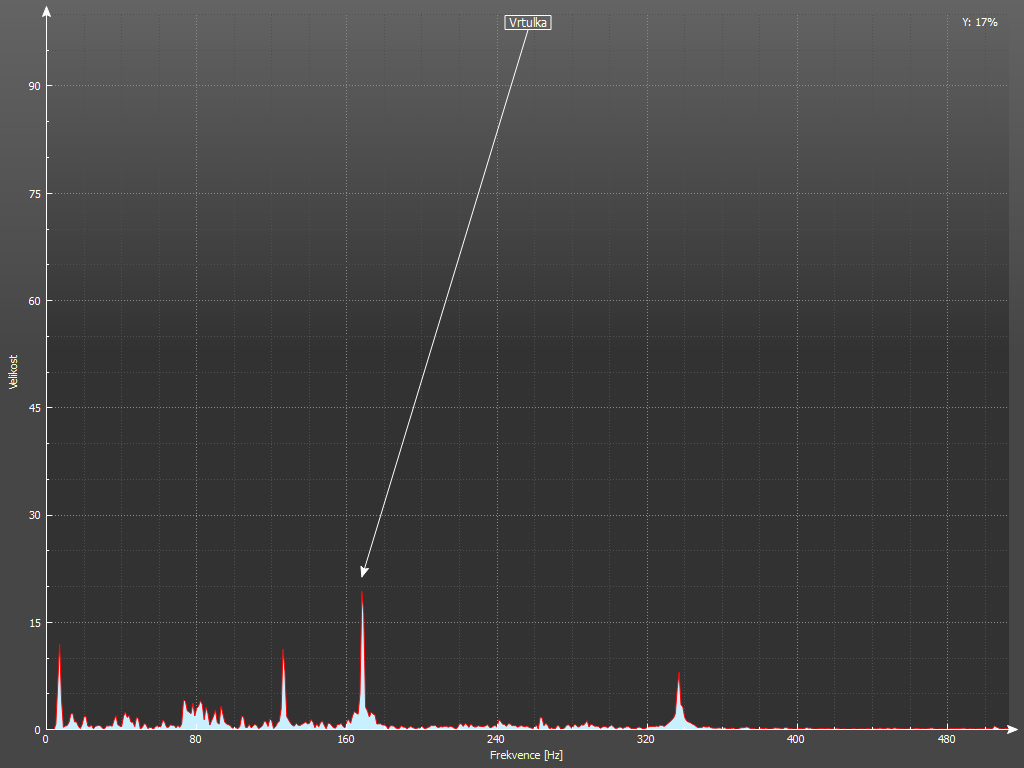Viewport: 1024px width, 768px height.
Task: Click the 240 tick label on frequency axis
Action: pos(495,740)
